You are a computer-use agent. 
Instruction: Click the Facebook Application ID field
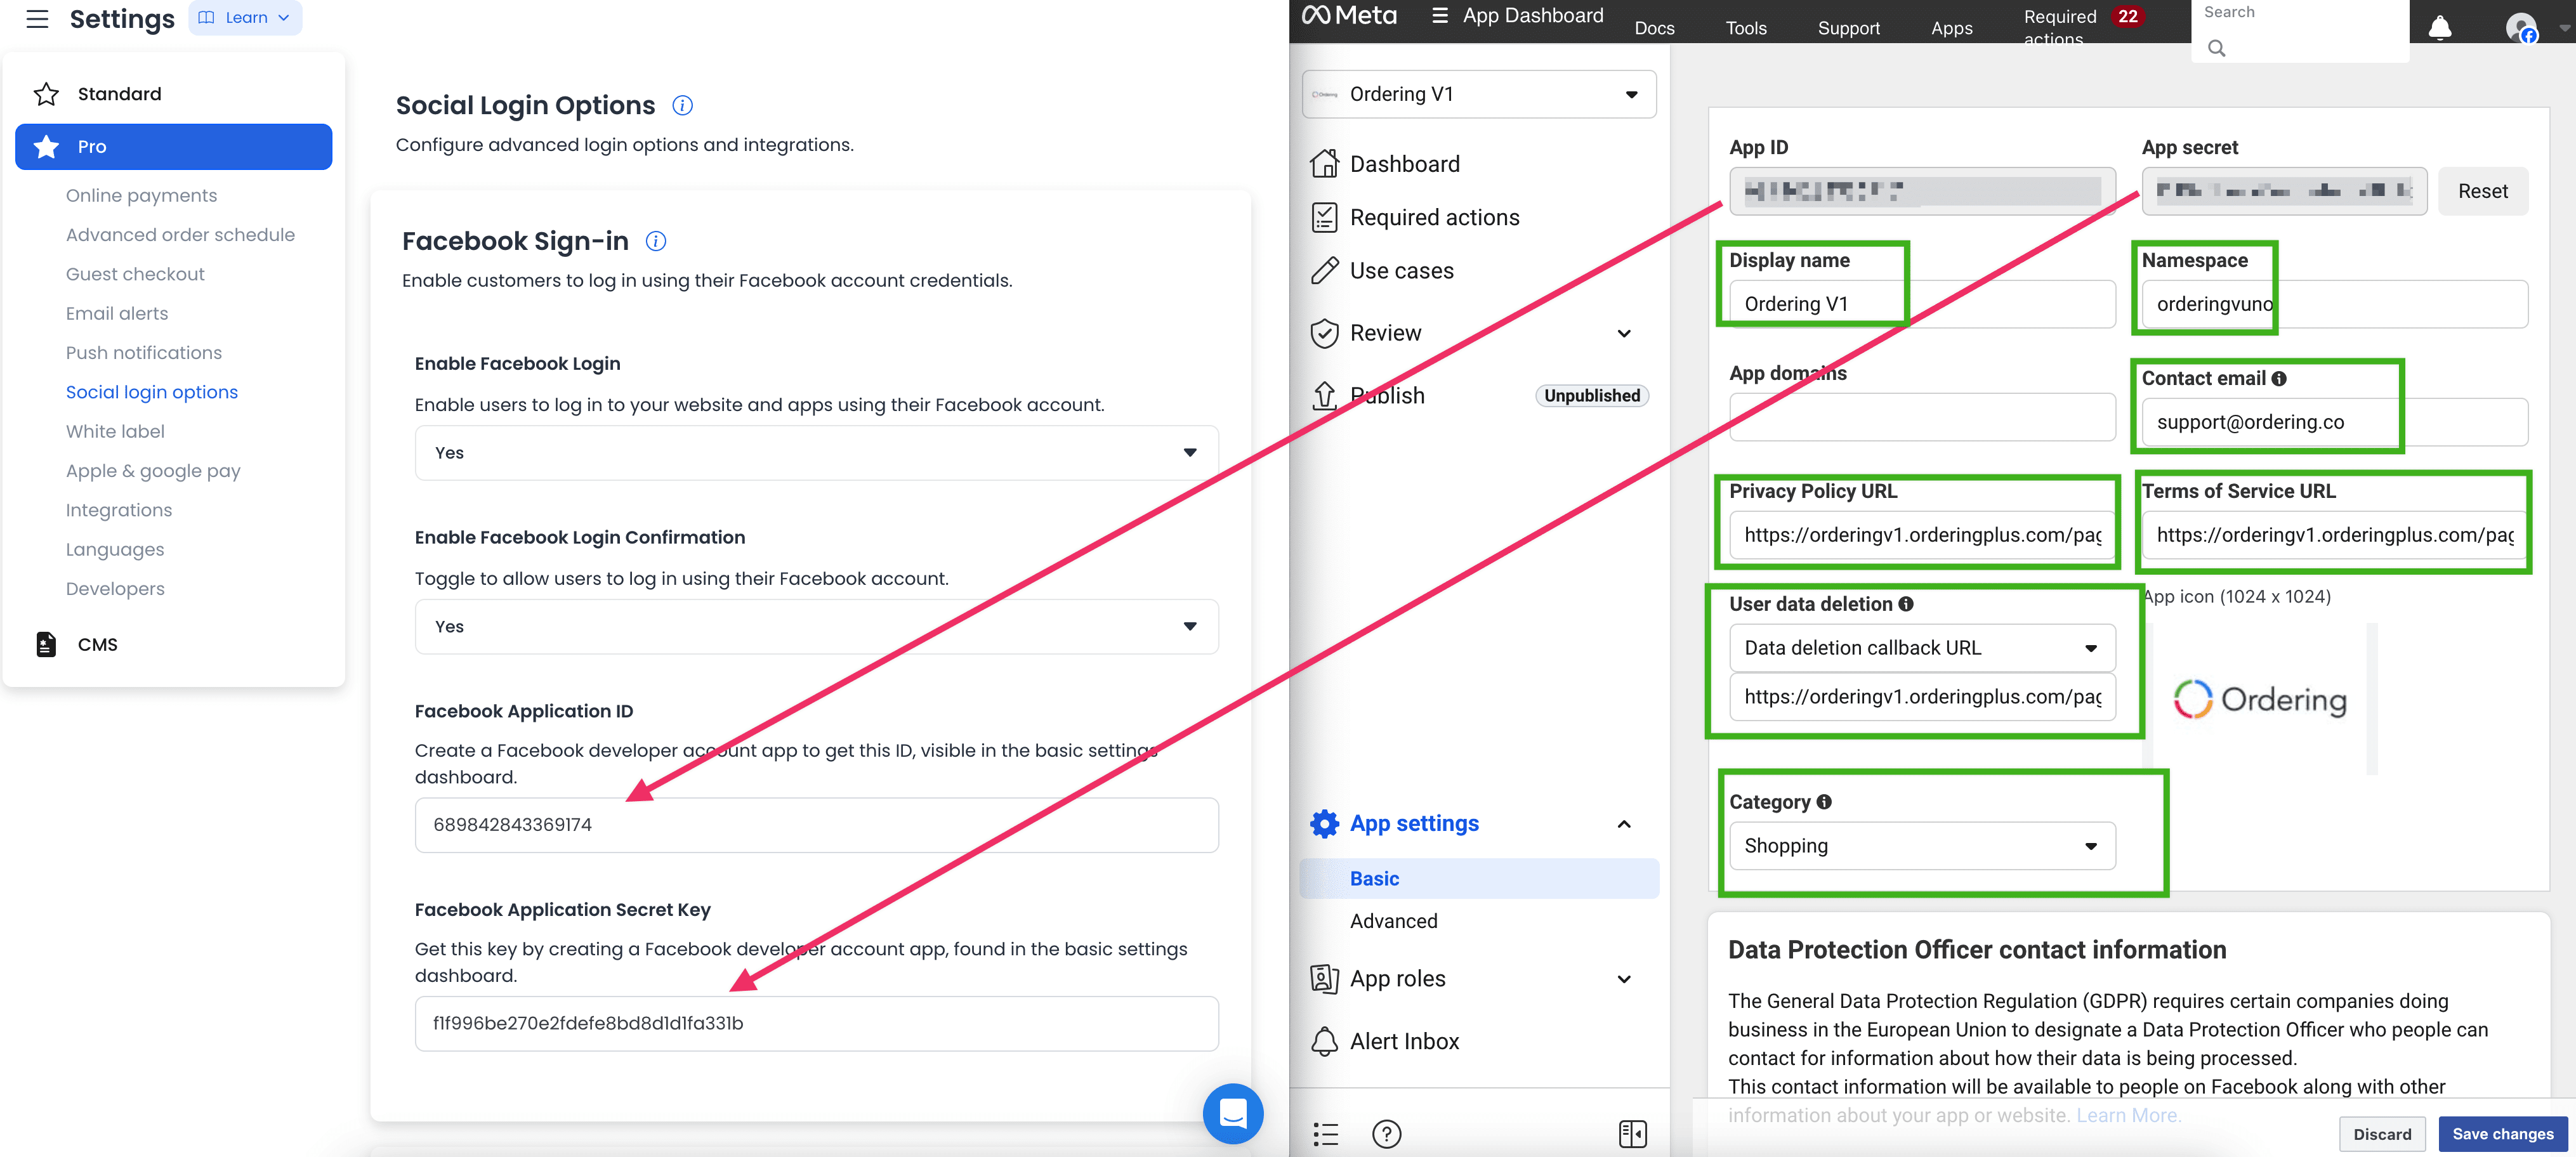(x=816, y=825)
